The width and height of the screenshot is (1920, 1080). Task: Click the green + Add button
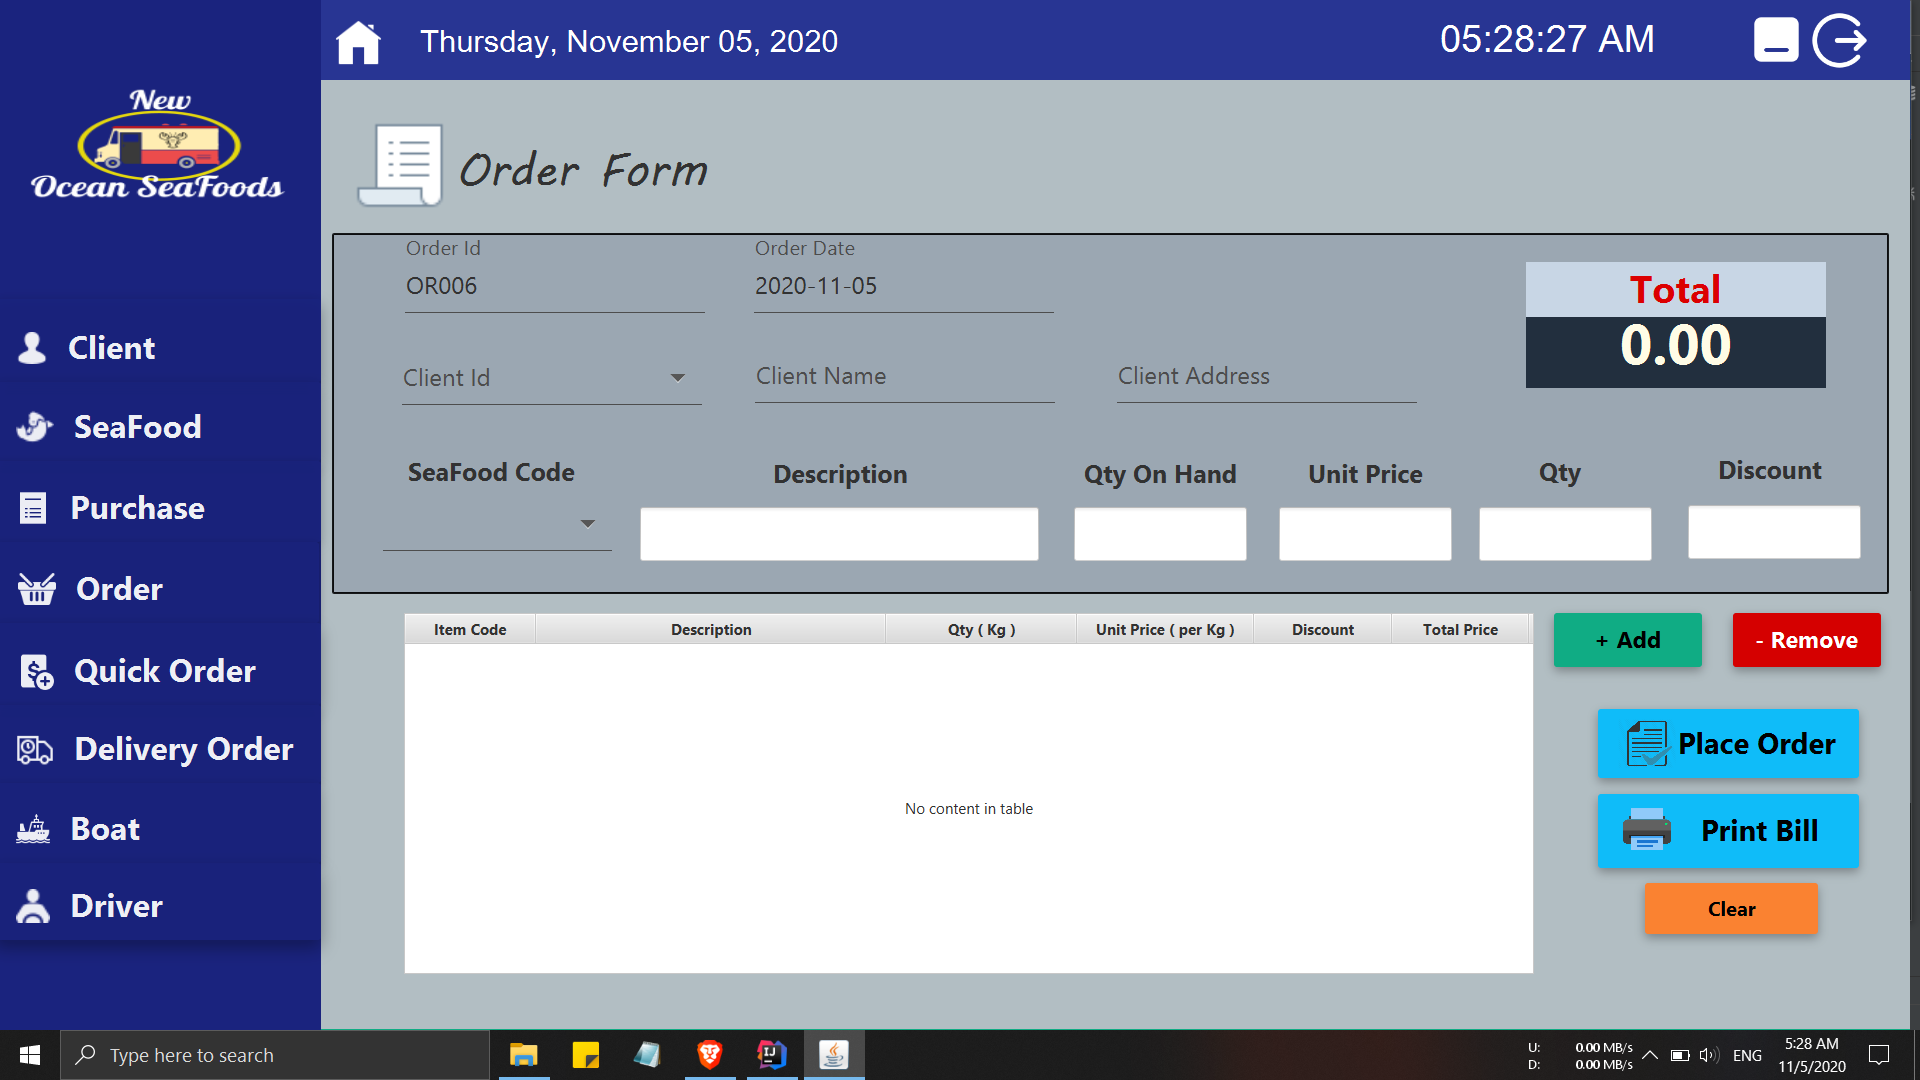point(1627,640)
